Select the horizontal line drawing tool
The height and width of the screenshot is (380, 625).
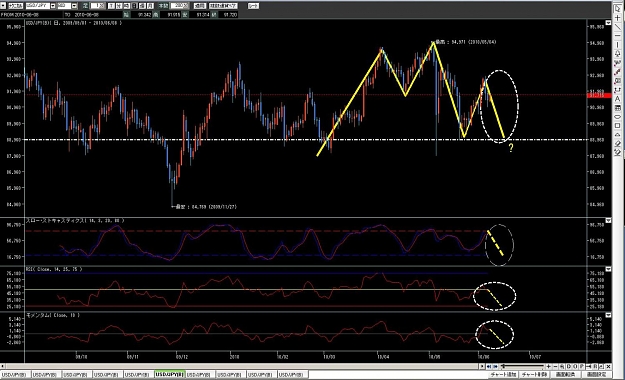click(x=617, y=35)
